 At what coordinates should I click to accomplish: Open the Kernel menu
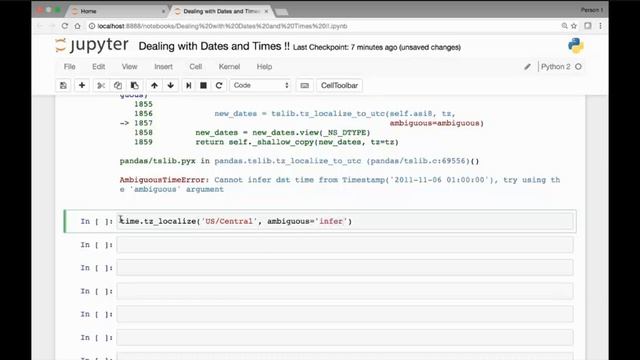[x=229, y=67]
